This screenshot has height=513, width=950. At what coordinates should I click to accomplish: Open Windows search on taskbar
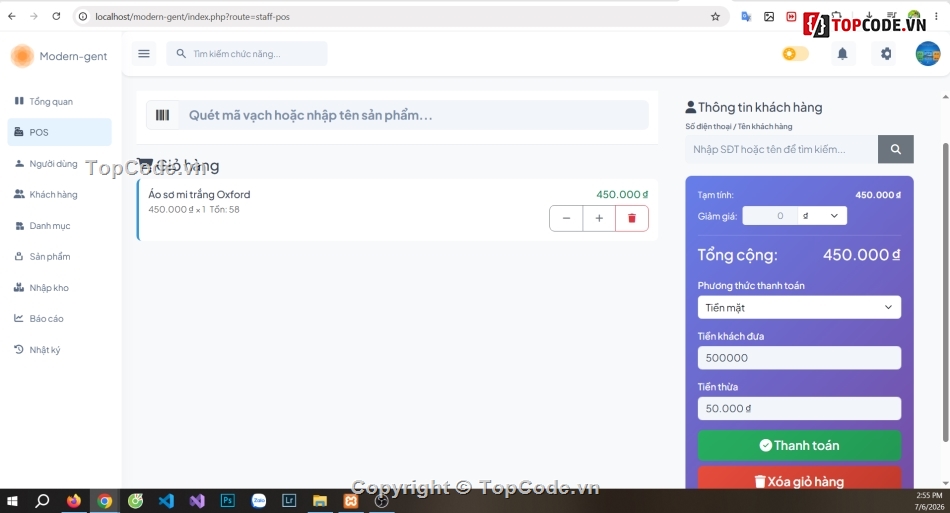42,501
